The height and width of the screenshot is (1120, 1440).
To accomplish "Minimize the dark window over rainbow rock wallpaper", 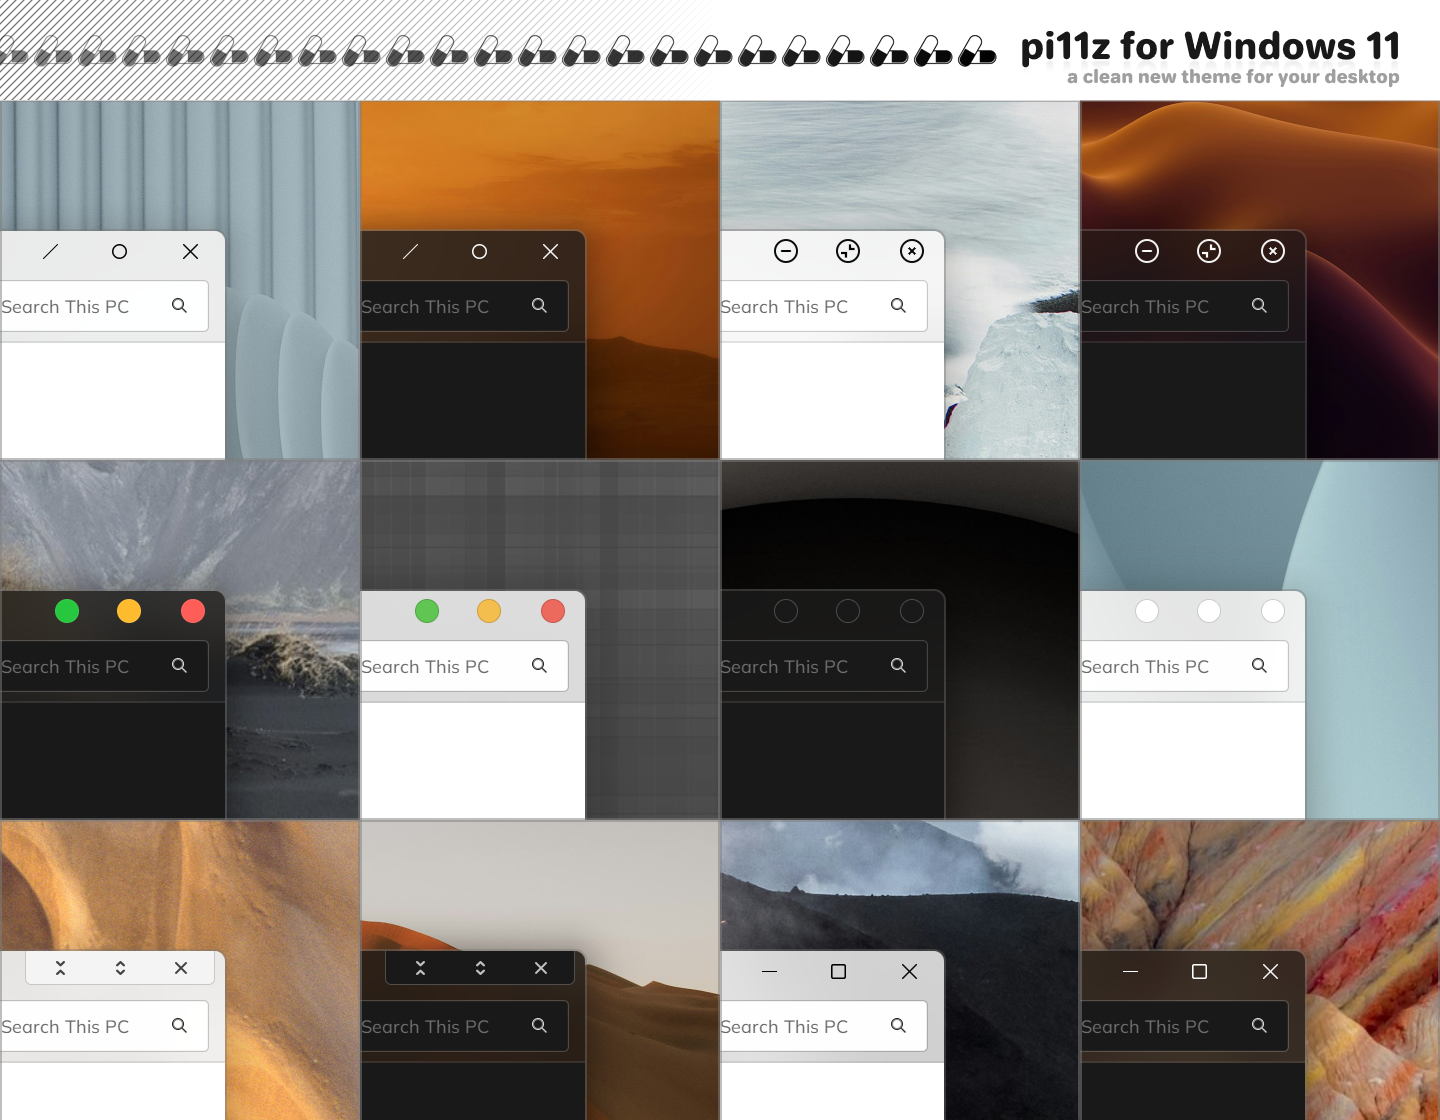I will click(x=1130, y=972).
